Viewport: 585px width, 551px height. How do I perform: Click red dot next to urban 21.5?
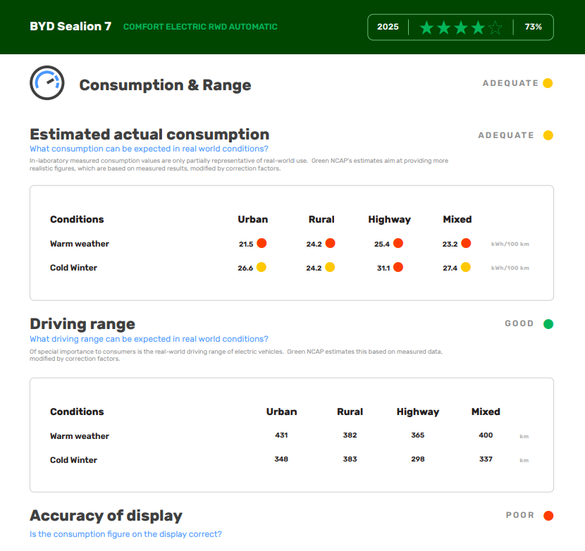click(x=262, y=243)
